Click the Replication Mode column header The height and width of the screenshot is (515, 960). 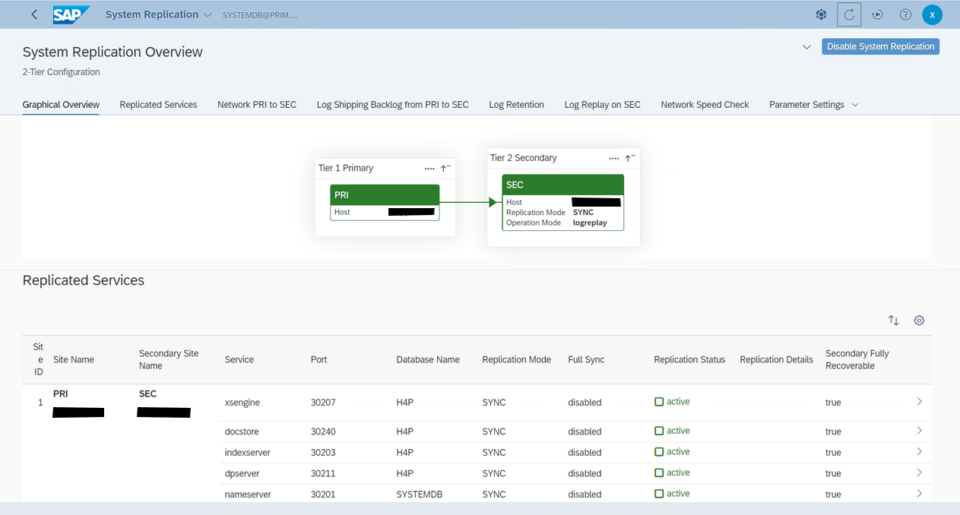[x=516, y=359]
